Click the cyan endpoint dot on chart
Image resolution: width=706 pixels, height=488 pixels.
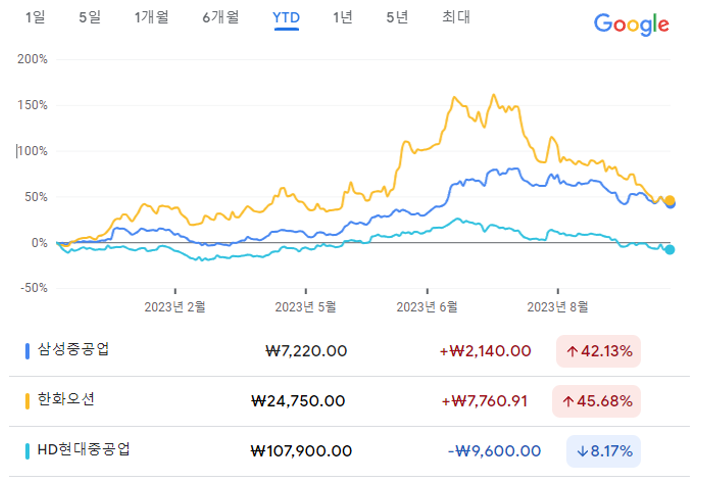(670, 249)
